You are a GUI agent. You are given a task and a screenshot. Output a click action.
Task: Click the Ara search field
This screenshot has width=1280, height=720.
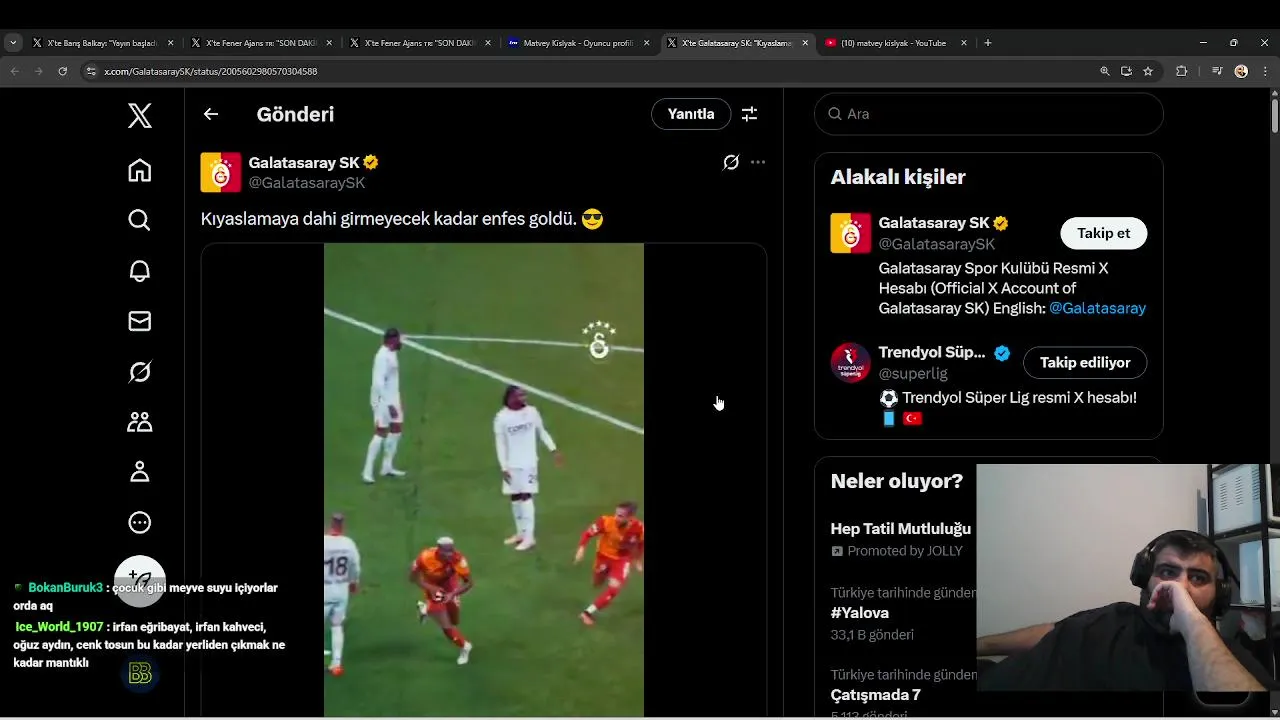989,114
